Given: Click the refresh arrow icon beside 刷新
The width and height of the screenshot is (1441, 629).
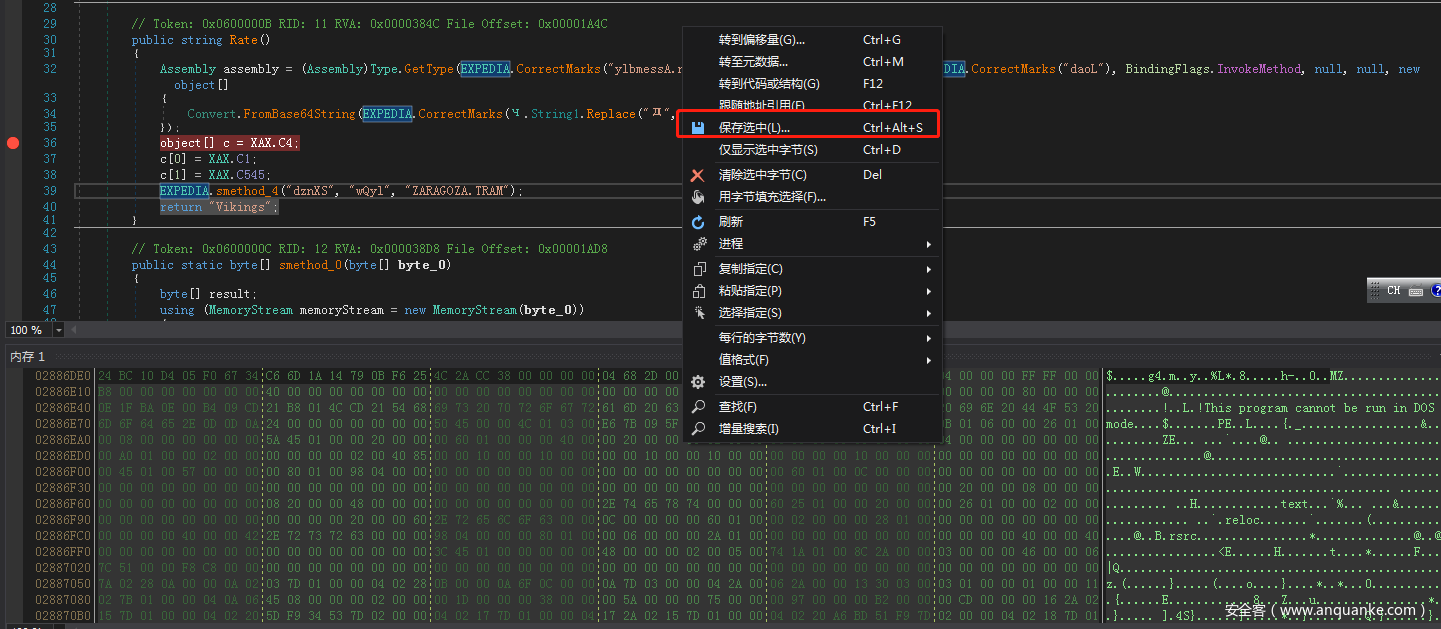Looking at the screenshot, I should tap(698, 222).
